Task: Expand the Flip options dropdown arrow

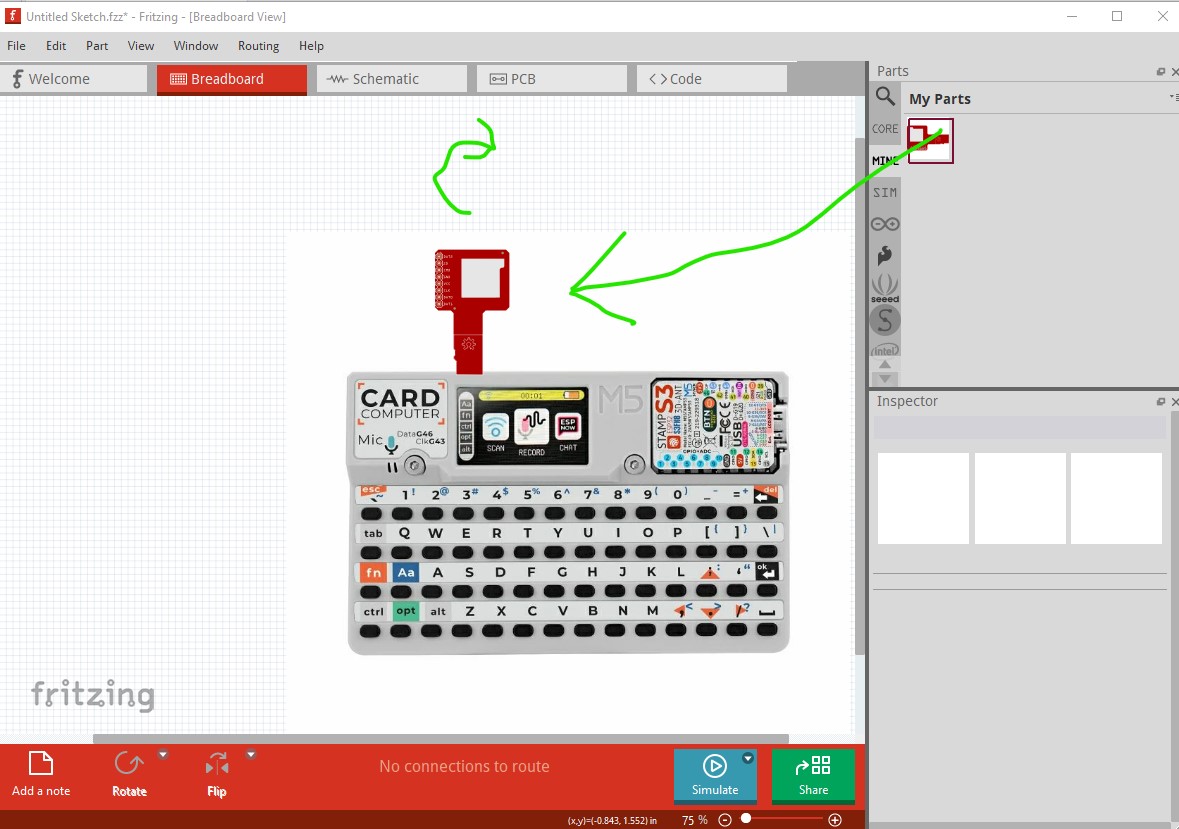Action: (251, 755)
